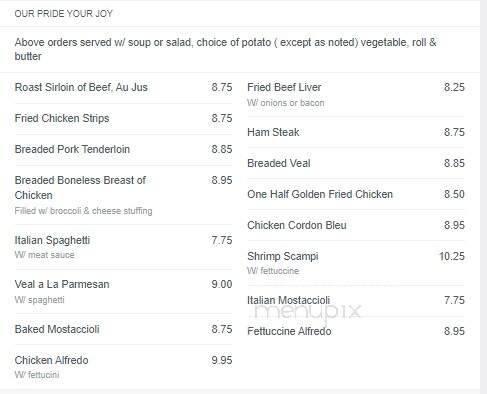
Task: Click the Our Pride Your Joy heading
Action: click(x=64, y=14)
